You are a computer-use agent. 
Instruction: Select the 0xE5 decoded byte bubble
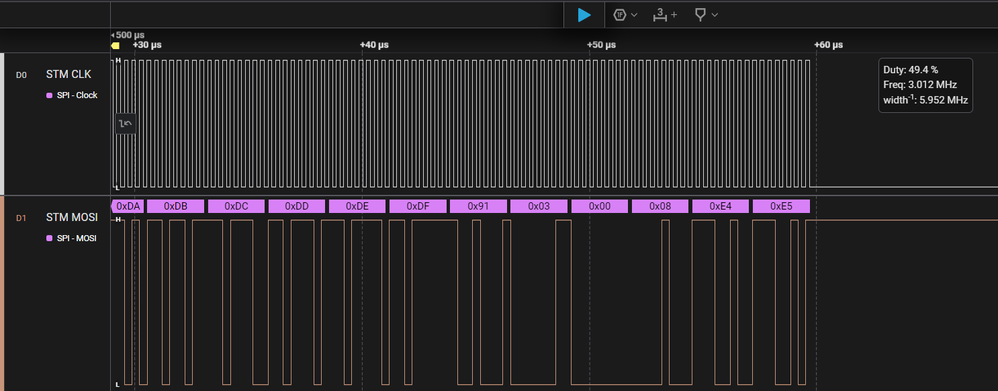[781, 206]
